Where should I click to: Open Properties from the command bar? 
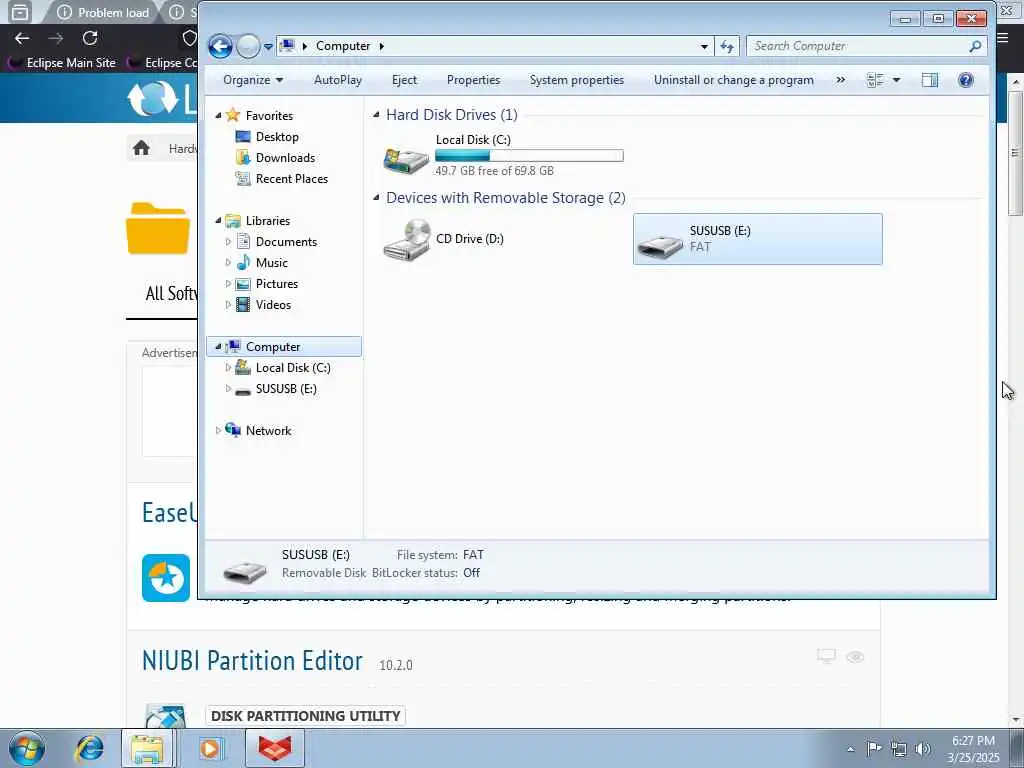click(x=473, y=80)
